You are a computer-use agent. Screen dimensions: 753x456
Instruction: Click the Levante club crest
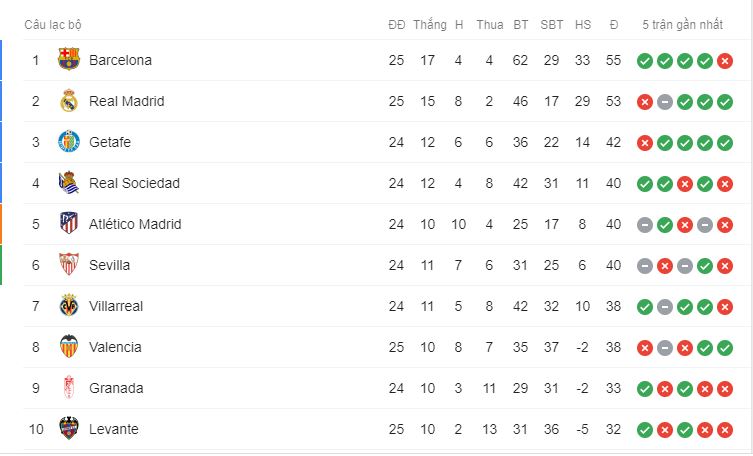point(69,429)
